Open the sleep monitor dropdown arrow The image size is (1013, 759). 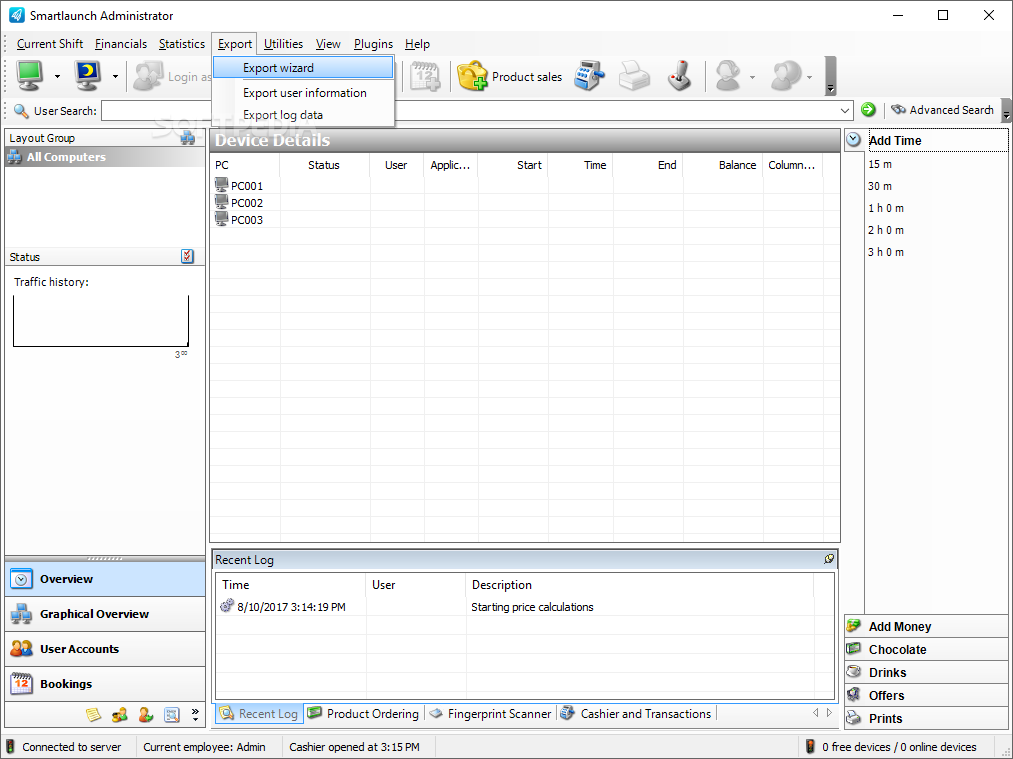click(x=115, y=76)
